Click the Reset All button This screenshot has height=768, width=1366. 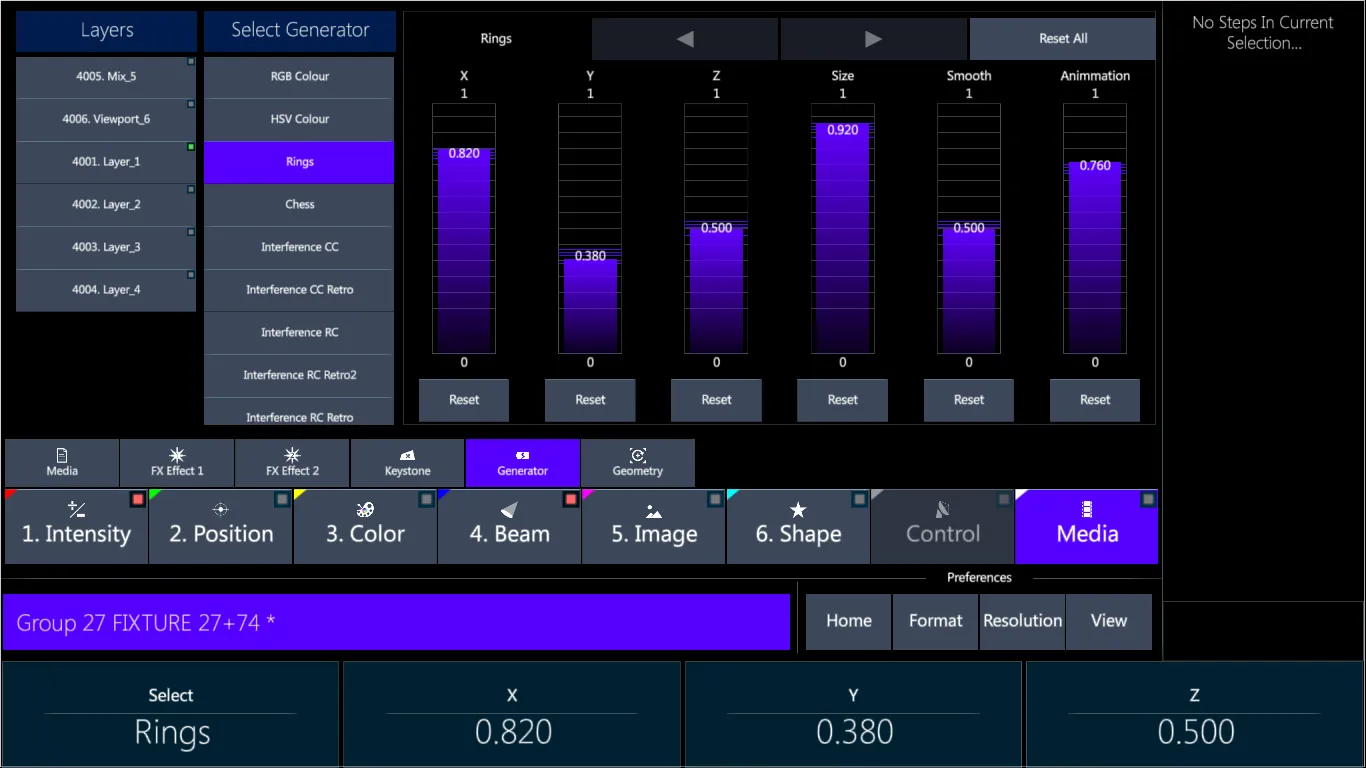[1063, 39]
